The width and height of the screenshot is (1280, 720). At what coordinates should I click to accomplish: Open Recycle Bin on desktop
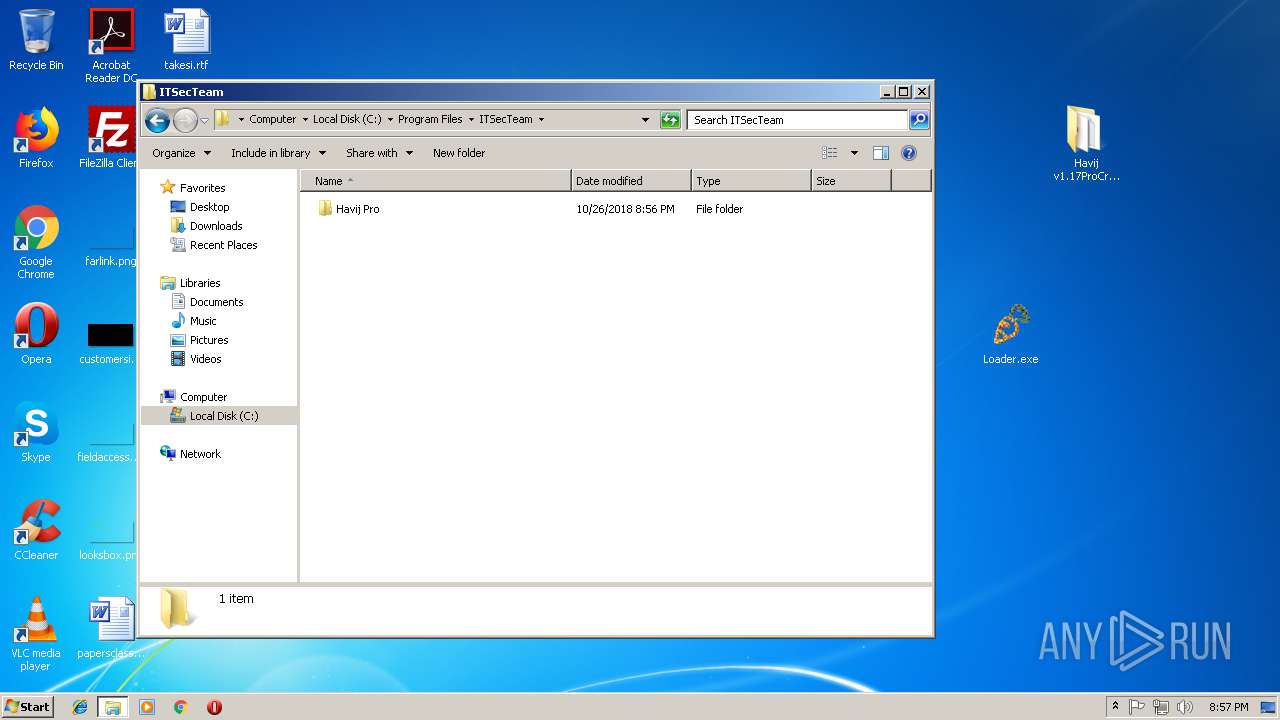coord(36,40)
